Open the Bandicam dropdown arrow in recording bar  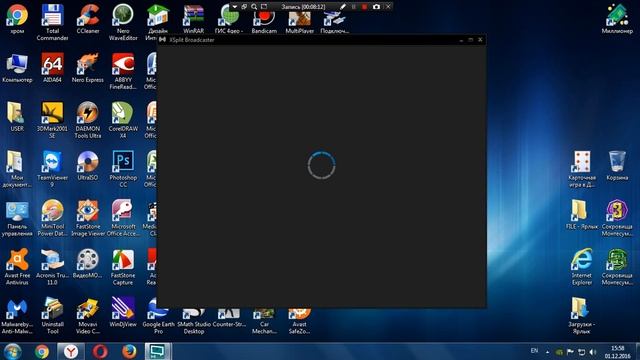(235, 7)
